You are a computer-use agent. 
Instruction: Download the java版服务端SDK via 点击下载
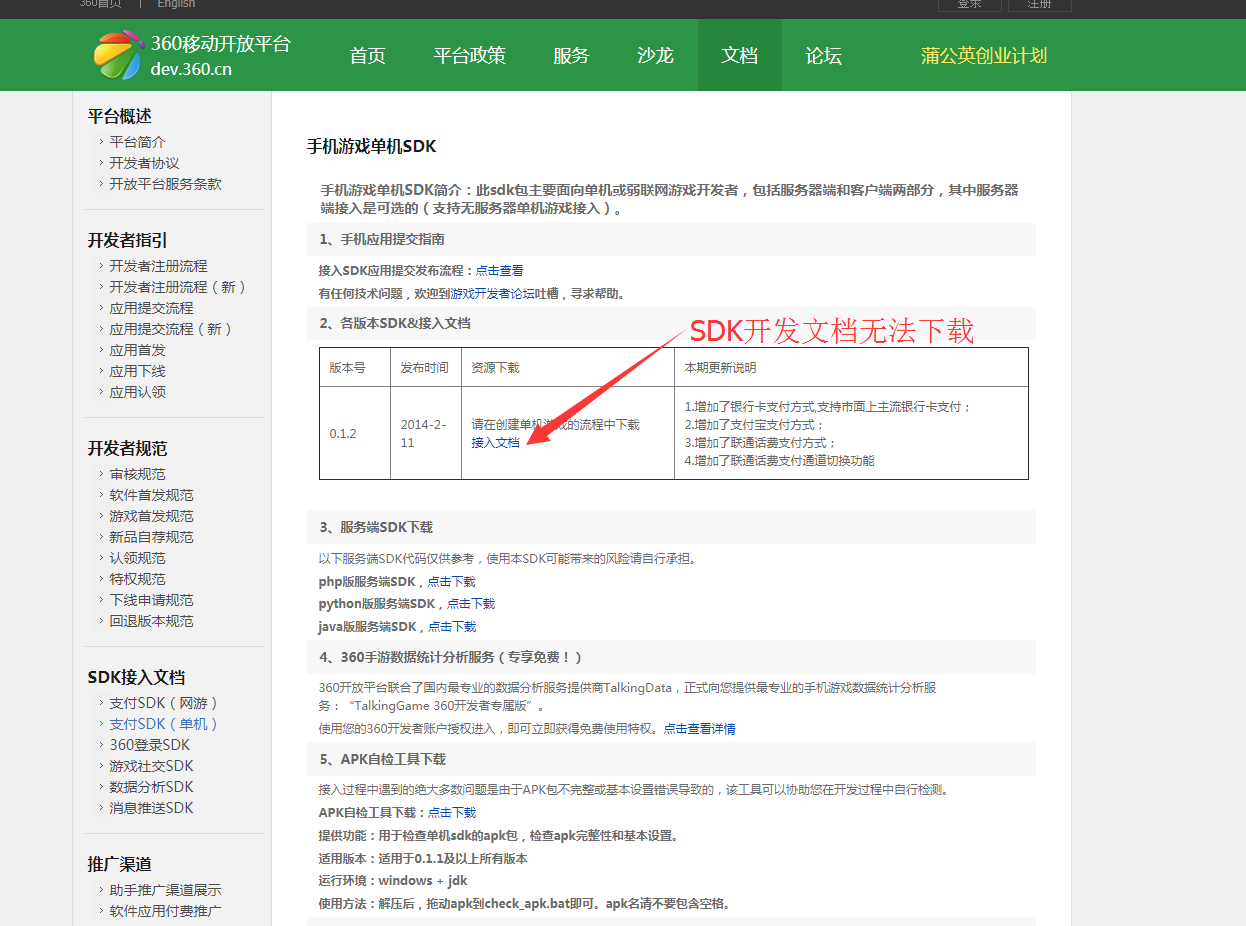click(x=452, y=627)
